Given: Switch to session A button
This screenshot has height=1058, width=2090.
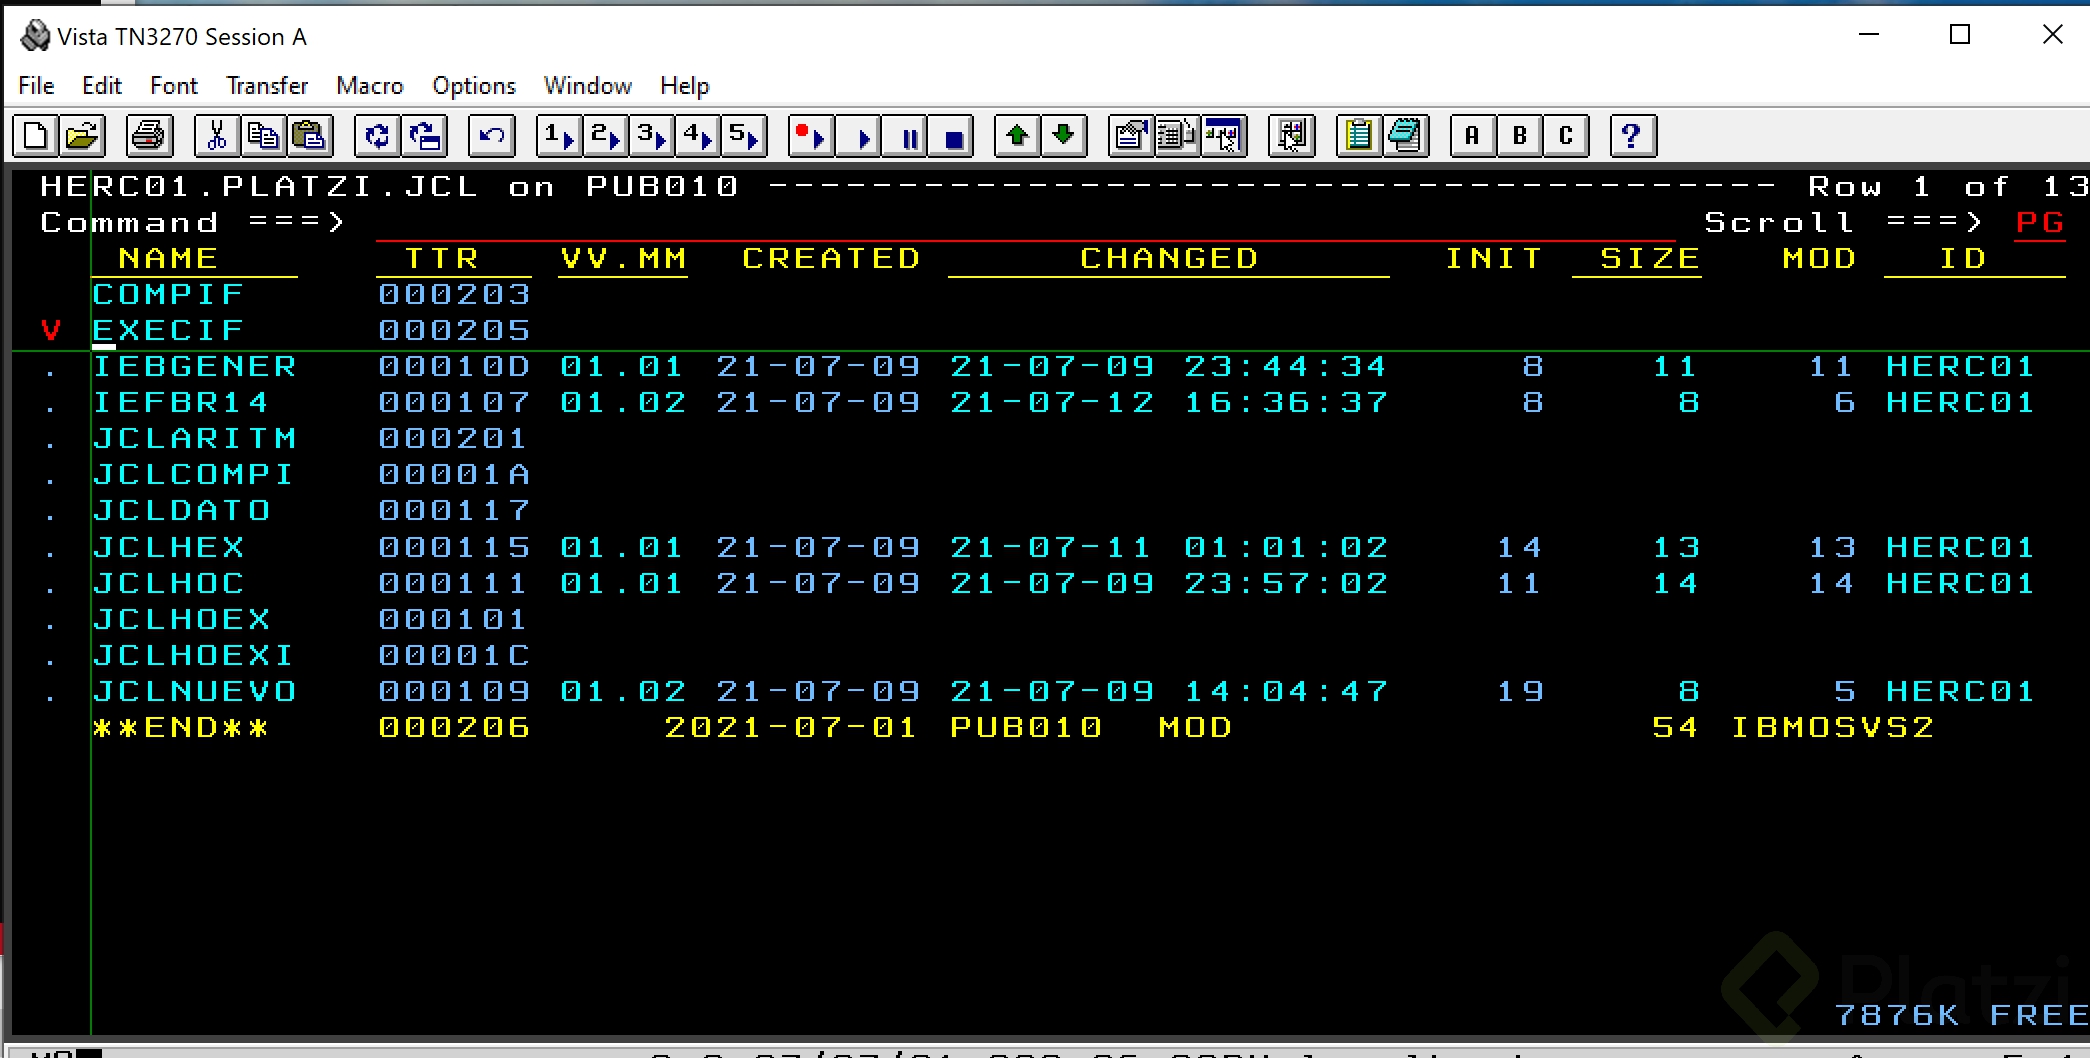Looking at the screenshot, I should (1473, 136).
